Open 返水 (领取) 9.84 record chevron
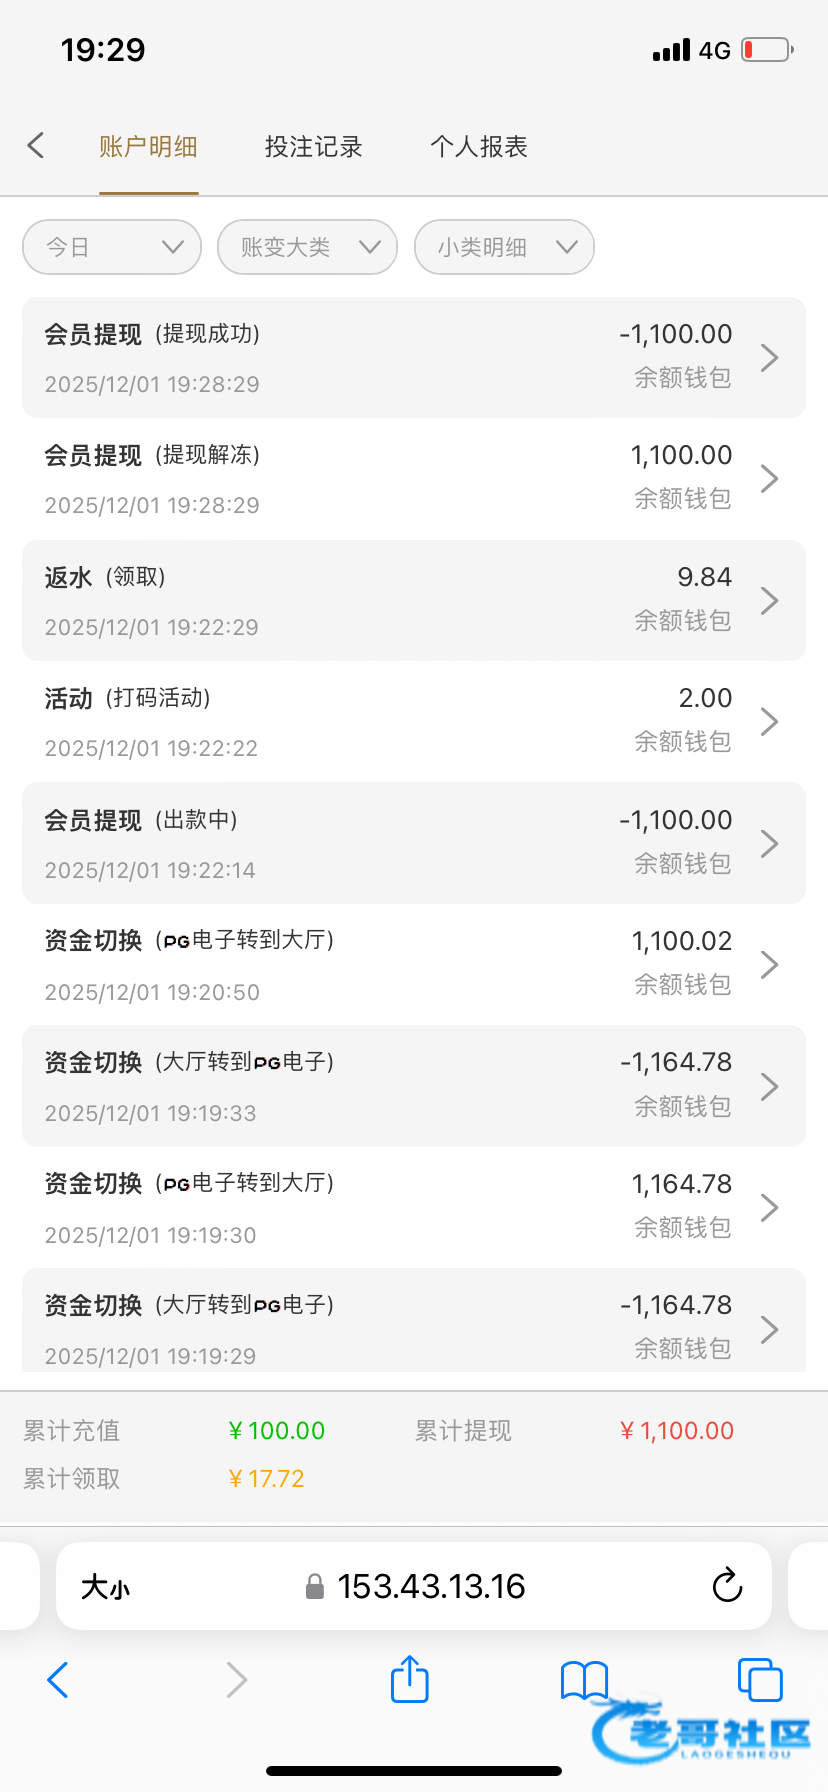This screenshot has height=1792, width=828. [x=769, y=601]
